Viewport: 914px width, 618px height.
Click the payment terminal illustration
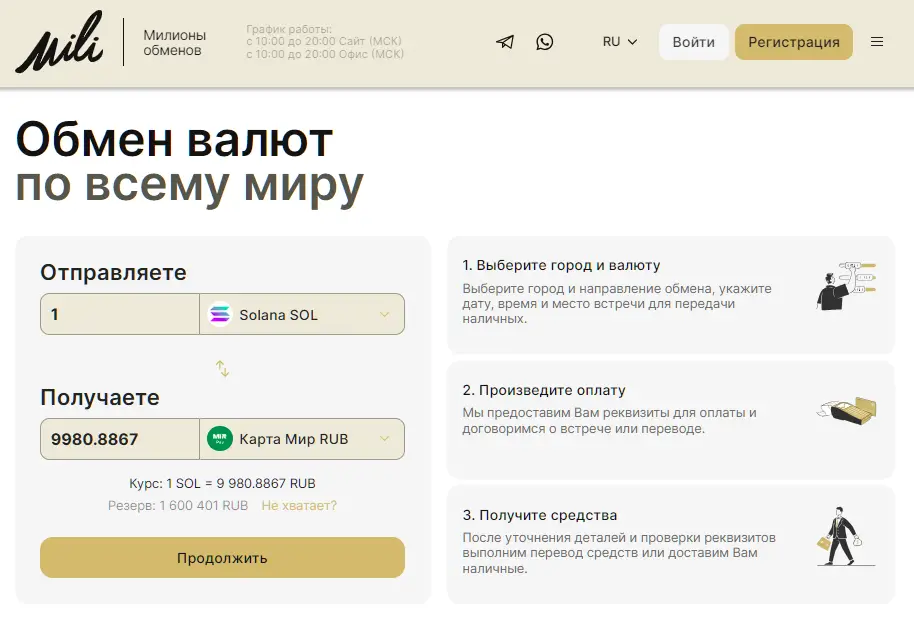tap(847, 410)
